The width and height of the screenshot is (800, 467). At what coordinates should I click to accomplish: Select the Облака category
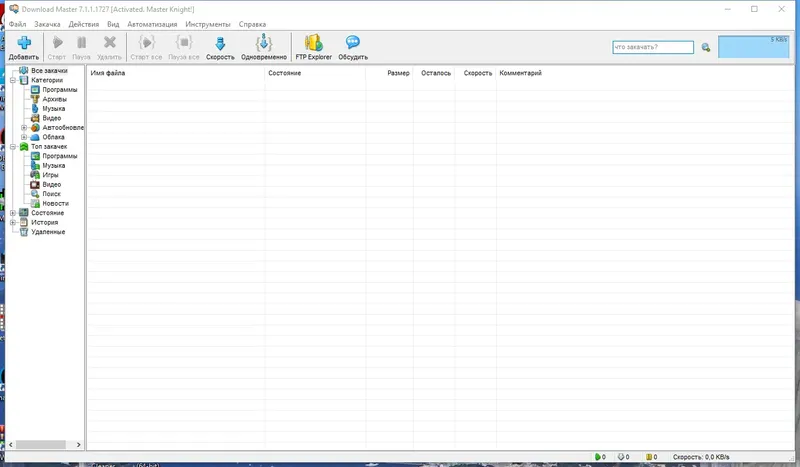tap(53, 137)
